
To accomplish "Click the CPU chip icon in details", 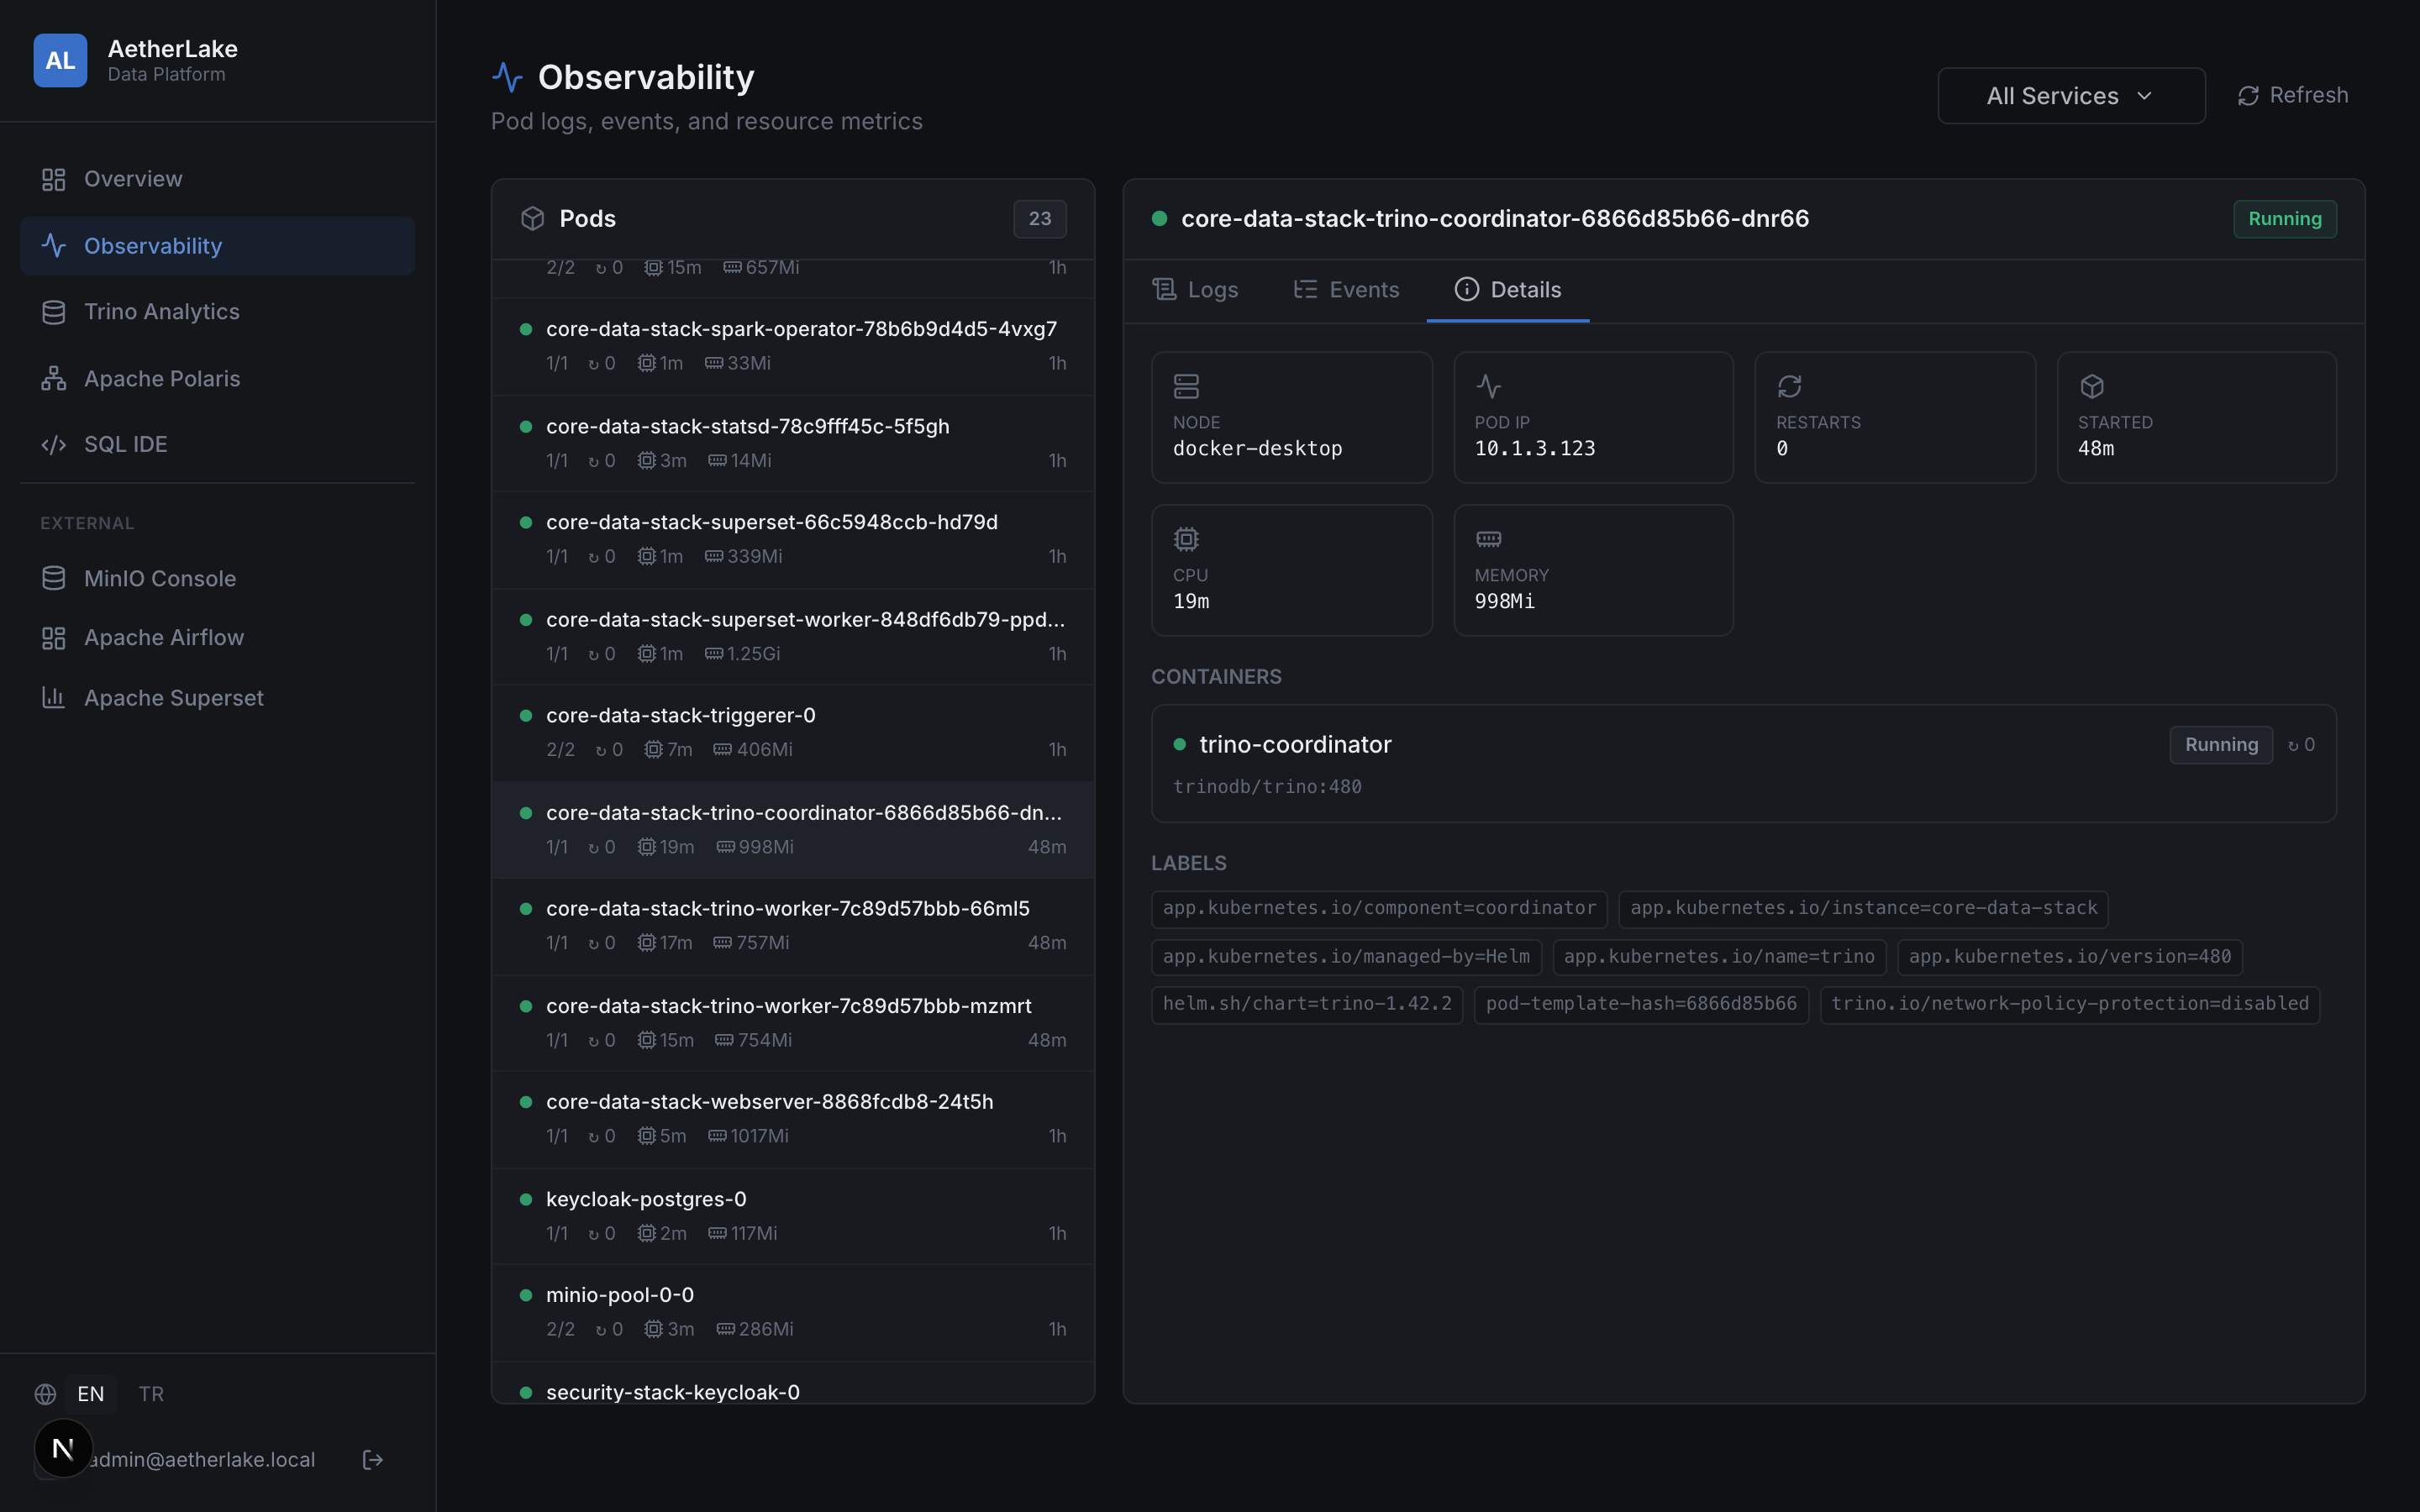I will 1186,540.
